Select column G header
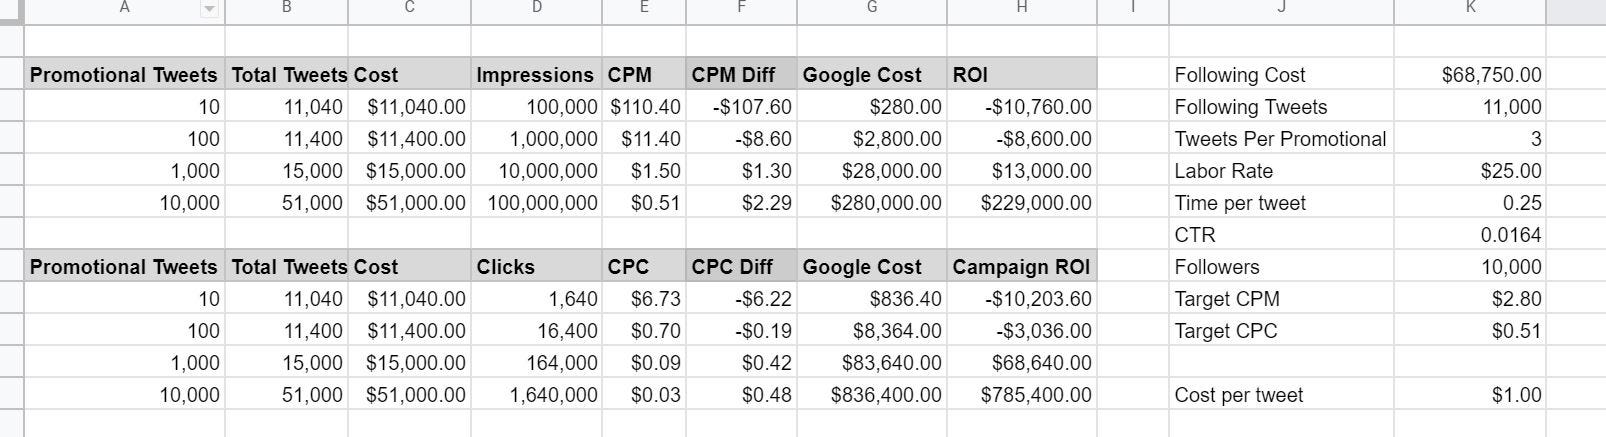This screenshot has height=437, width=1606. (871, 8)
